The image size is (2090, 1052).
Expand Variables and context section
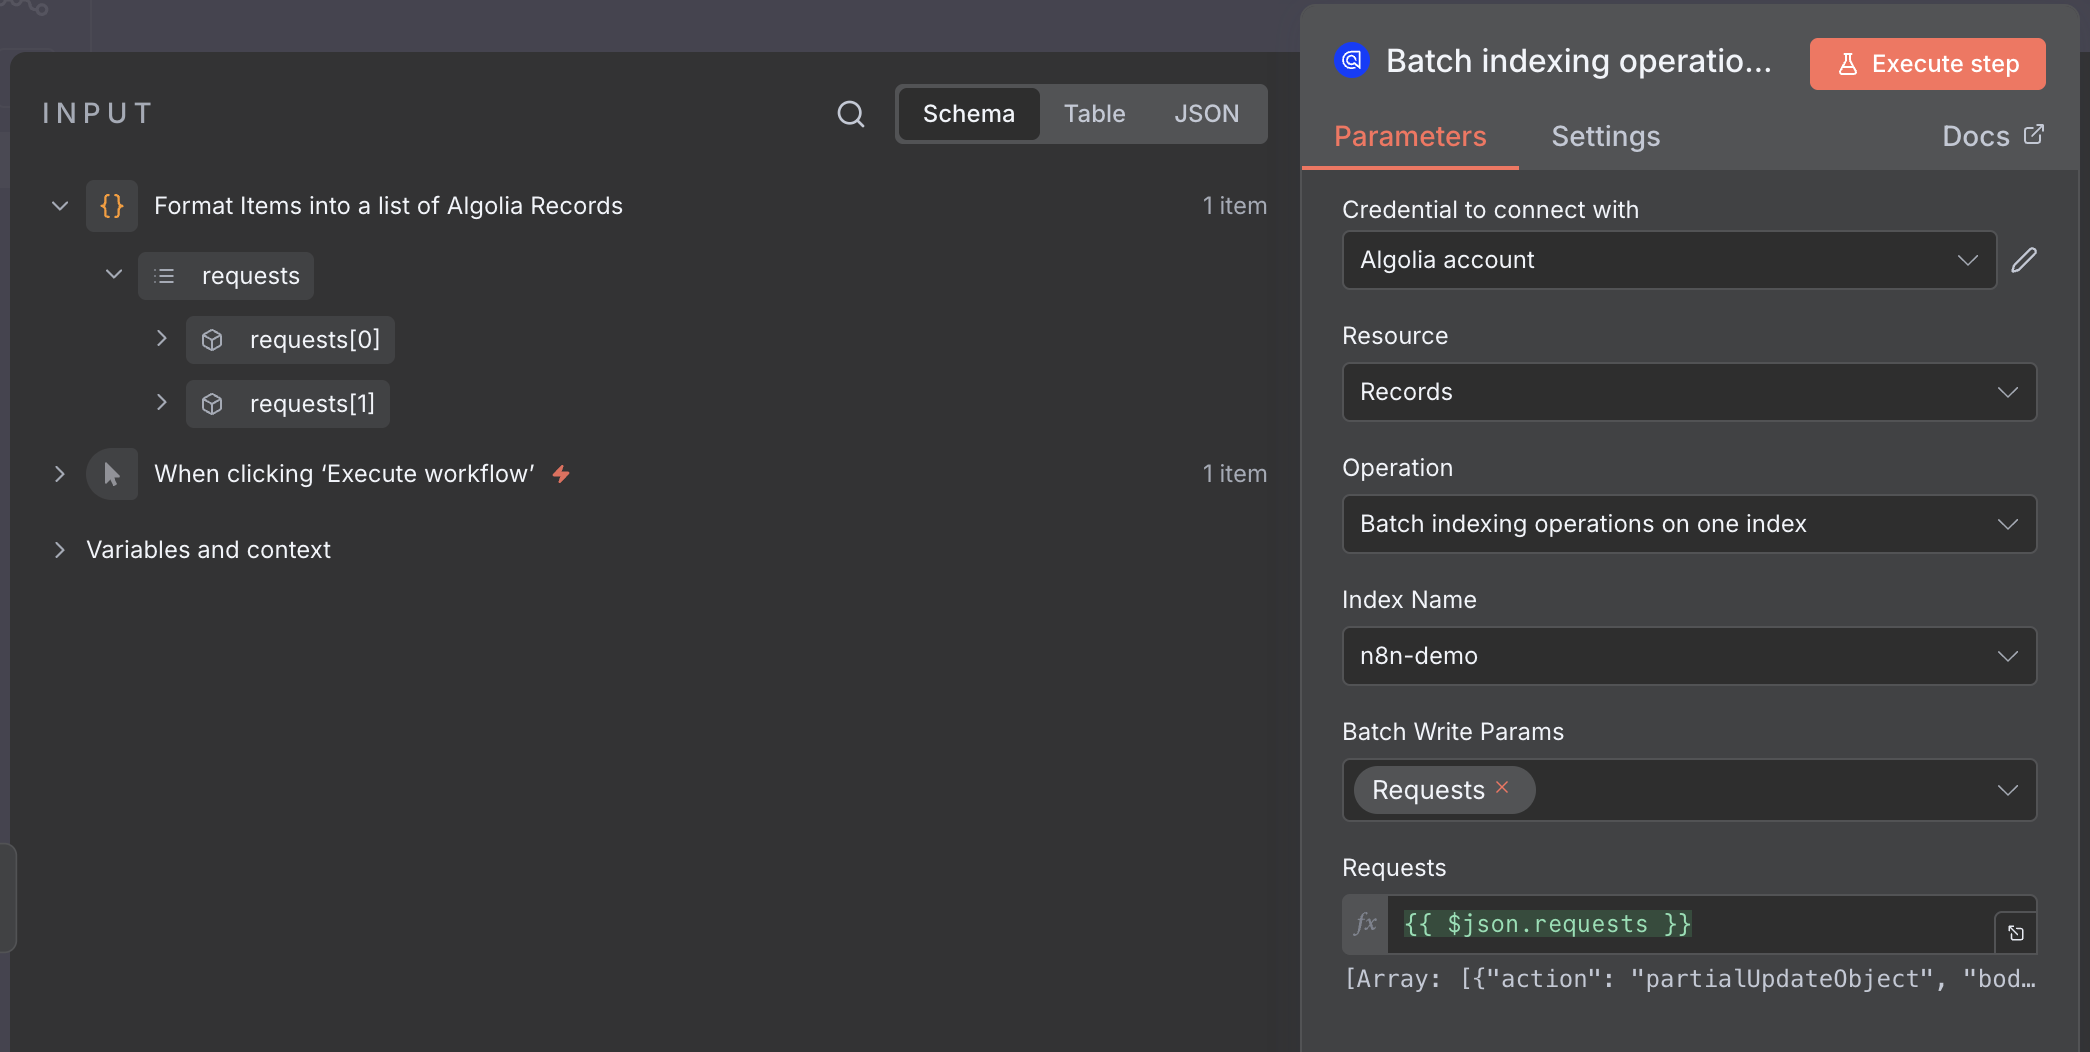60,550
